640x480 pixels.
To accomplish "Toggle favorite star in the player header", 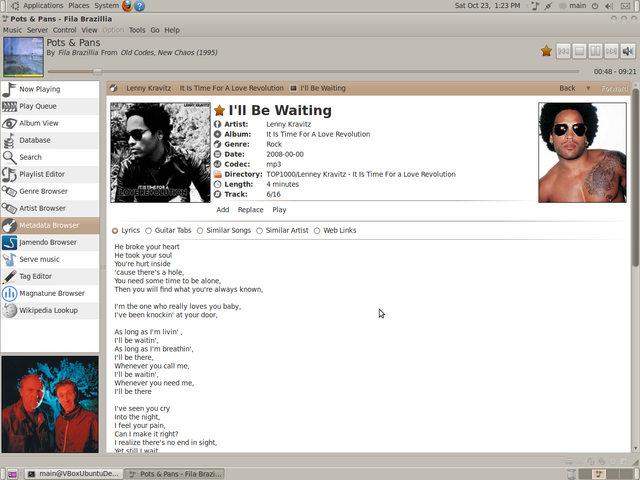I will click(x=546, y=51).
